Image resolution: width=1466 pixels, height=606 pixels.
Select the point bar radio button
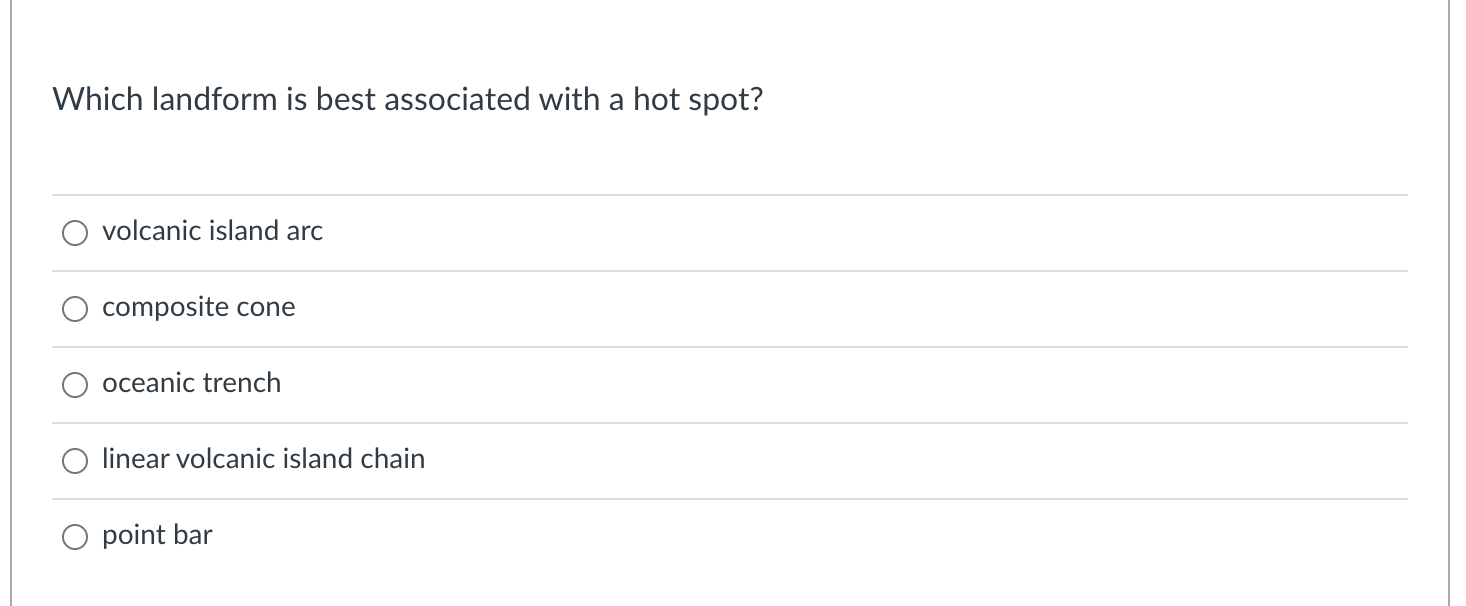point(75,537)
